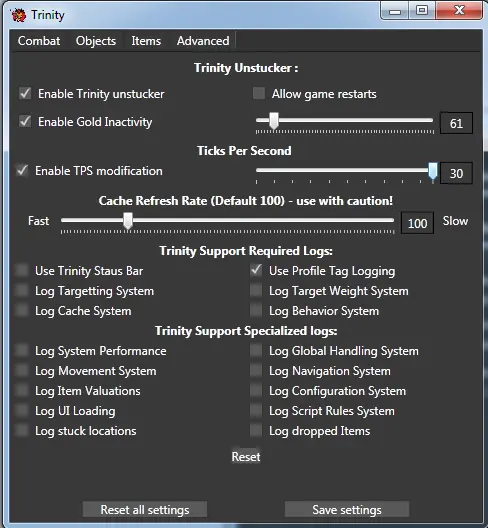Toggle Enable TPS modification checkbox
Screen dimensions: 488x528
(x=22, y=171)
